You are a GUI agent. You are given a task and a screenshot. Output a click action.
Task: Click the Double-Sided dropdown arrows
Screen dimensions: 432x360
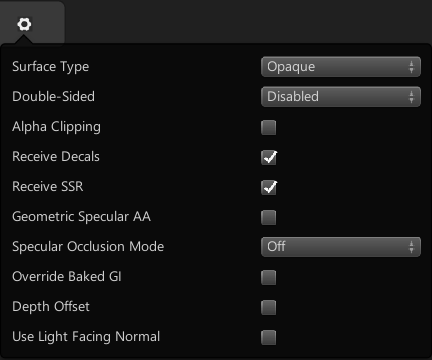click(412, 97)
